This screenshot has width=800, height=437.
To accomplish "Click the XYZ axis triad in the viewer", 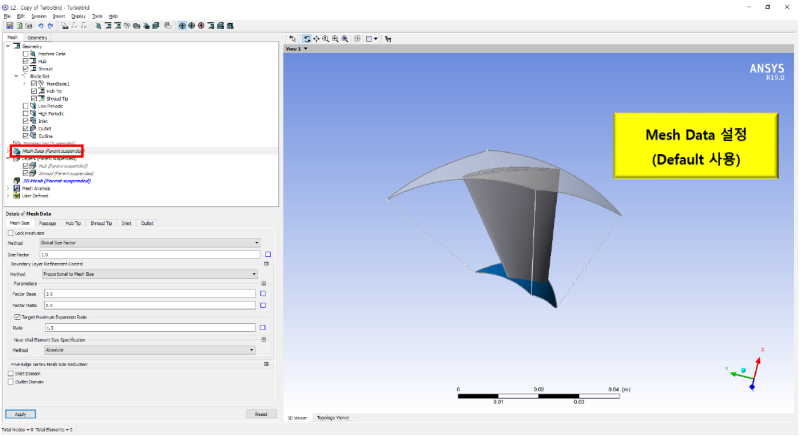I will pos(746,370).
